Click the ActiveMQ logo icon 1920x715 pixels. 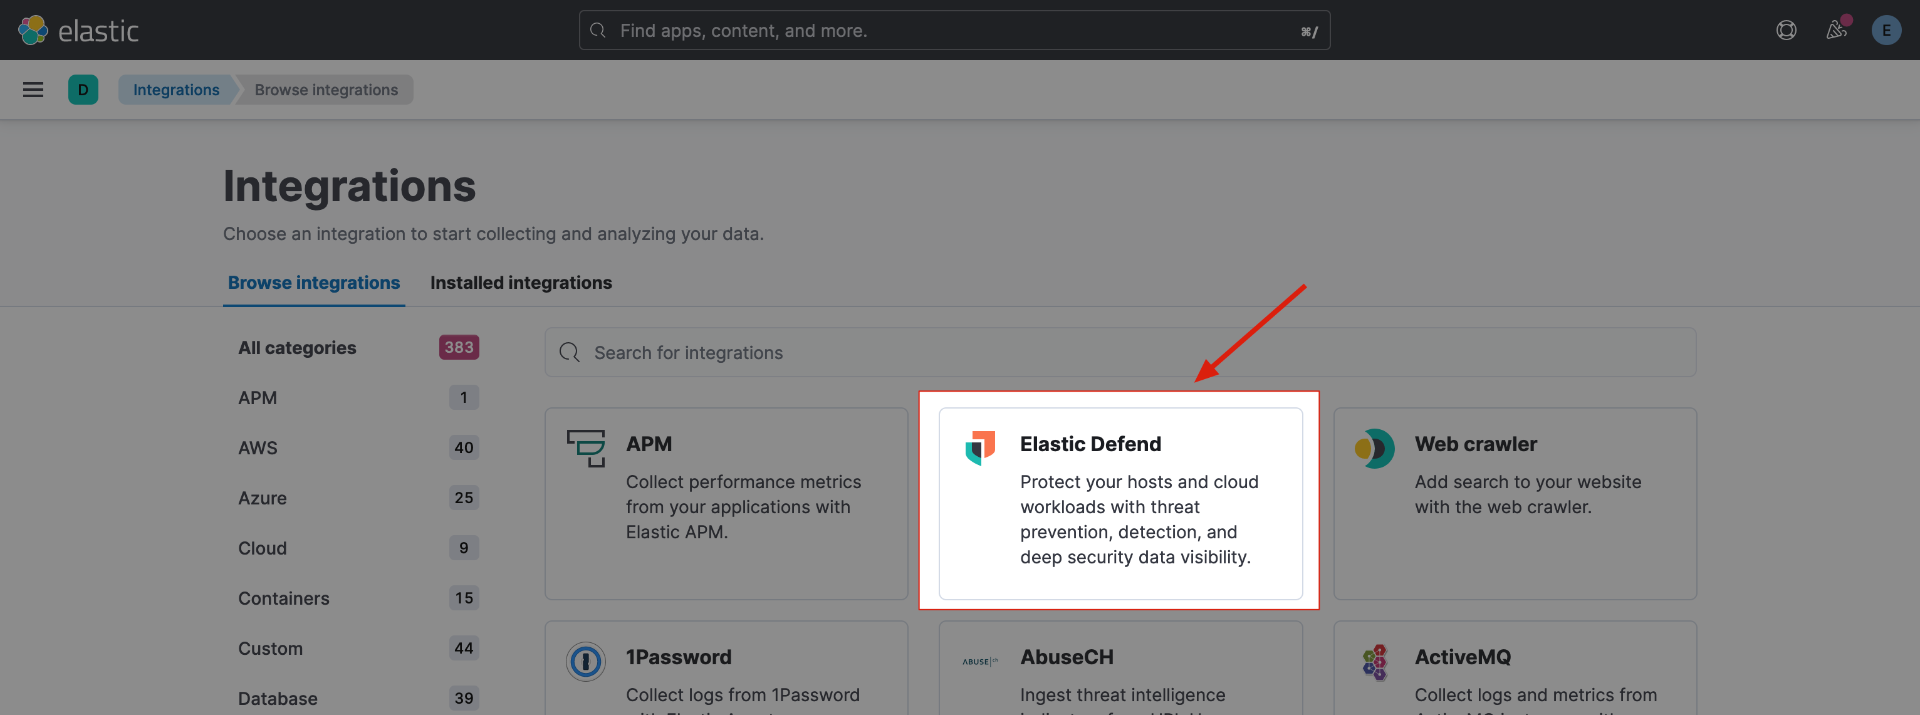(1375, 662)
